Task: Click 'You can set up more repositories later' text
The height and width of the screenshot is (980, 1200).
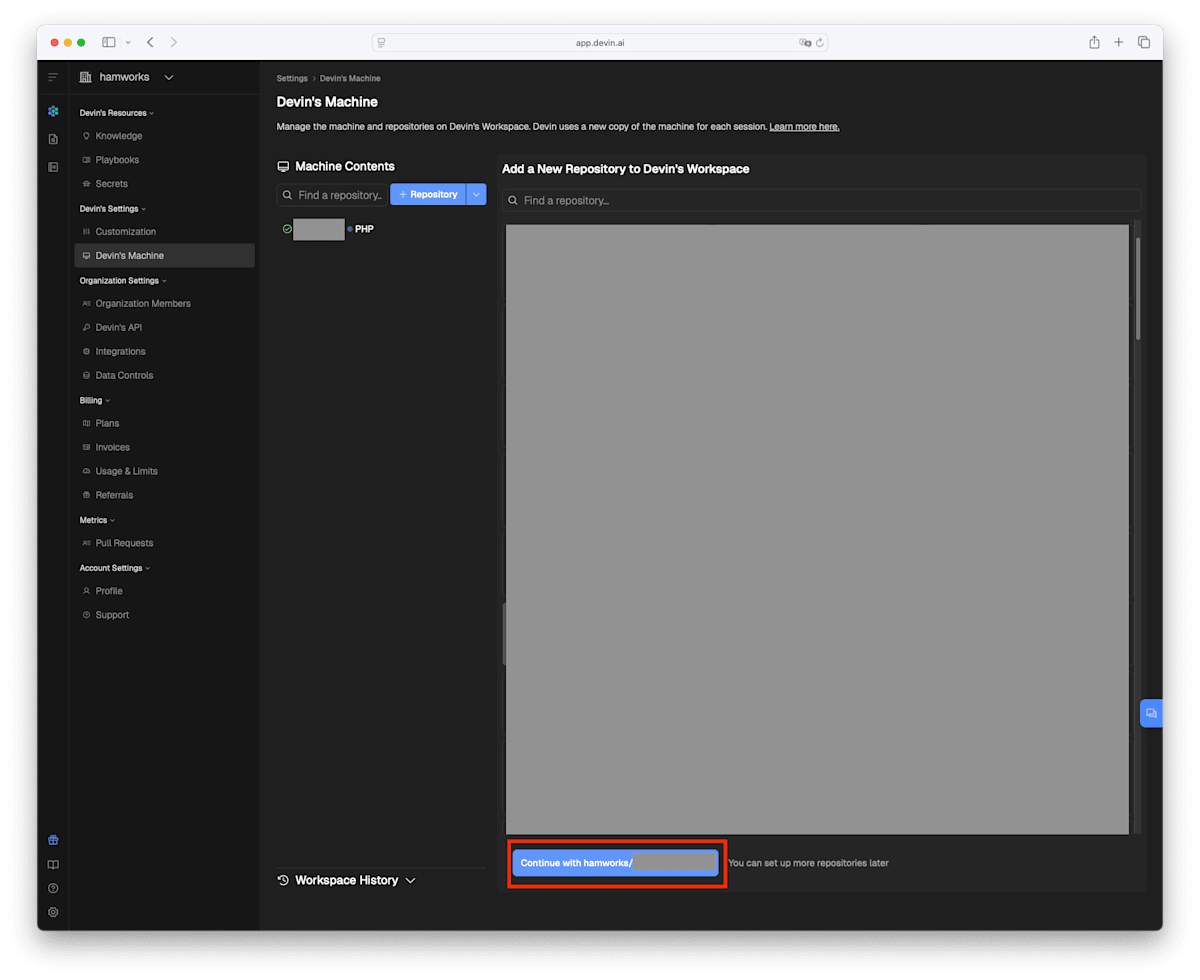Action: (x=808, y=863)
